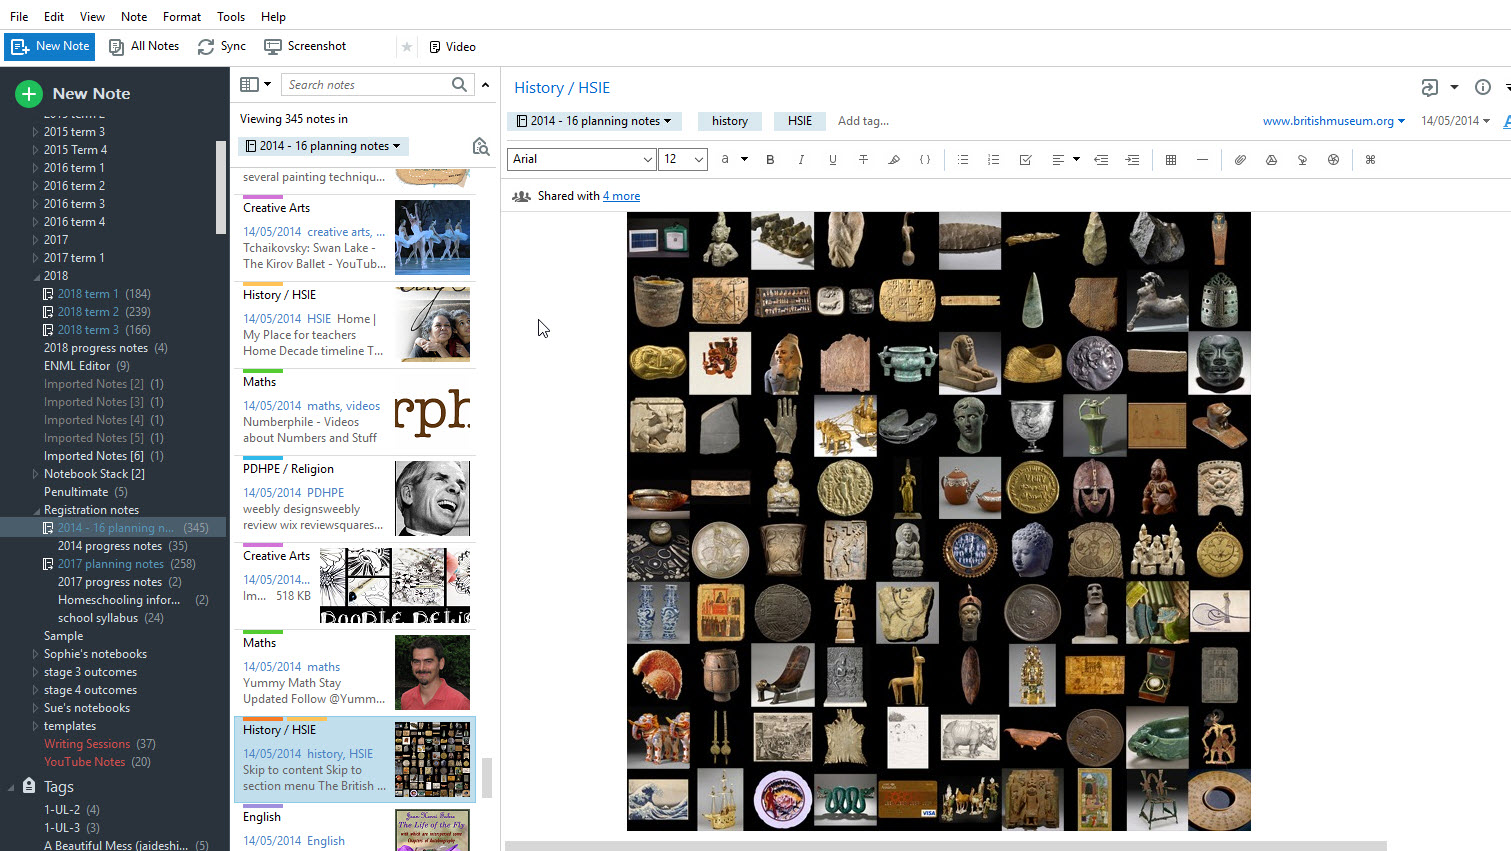
Task: Click the highlighter icon in formatting toolbar
Action: pyautogui.click(x=894, y=160)
